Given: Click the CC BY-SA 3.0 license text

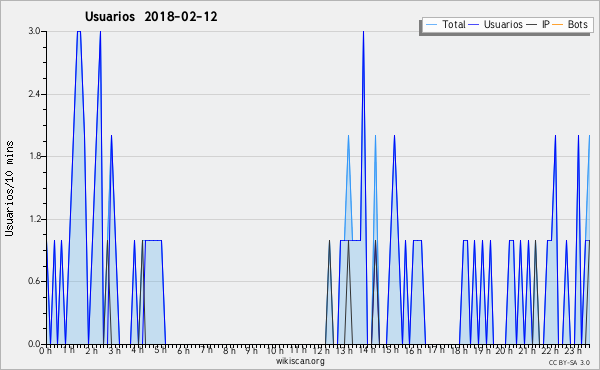Looking at the screenshot, I should click(x=569, y=362).
